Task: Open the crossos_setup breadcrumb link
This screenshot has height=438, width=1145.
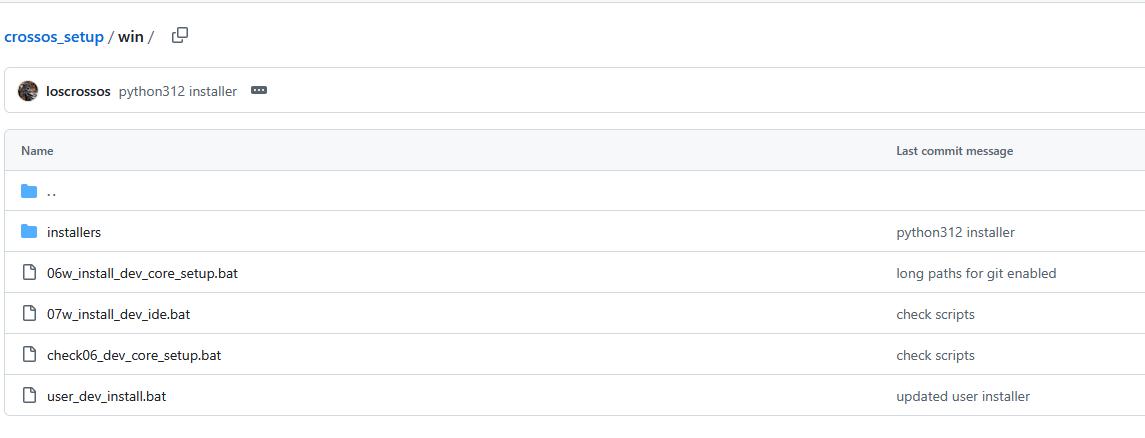Action: click(54, 37)
